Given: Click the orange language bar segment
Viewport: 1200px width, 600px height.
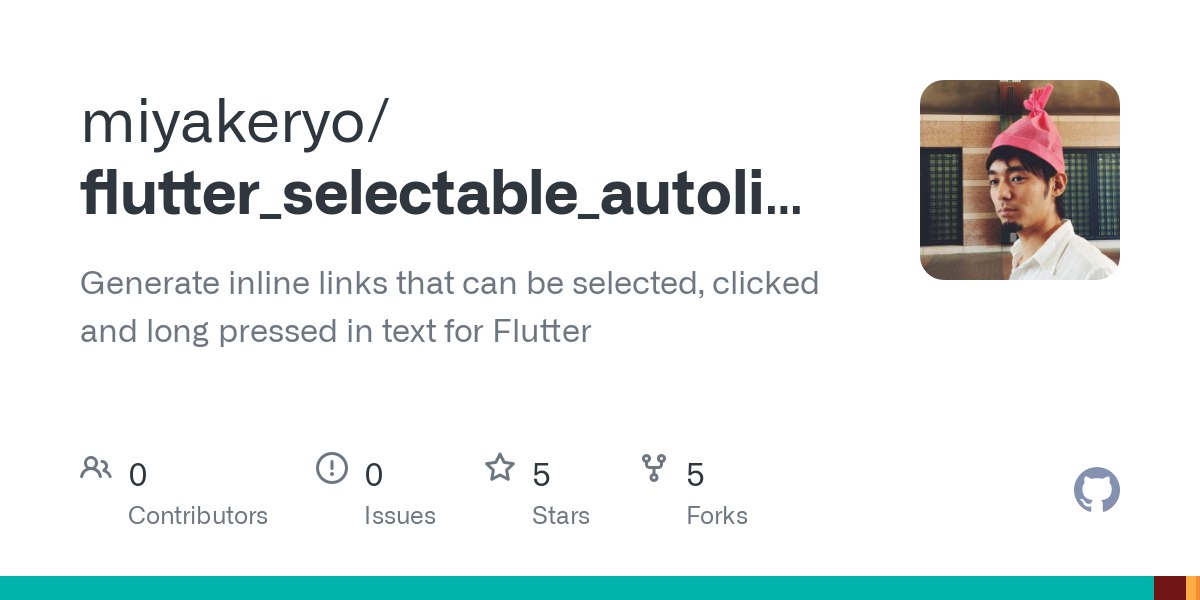Looking at the screenshot, I should [x=1193, y=588].
